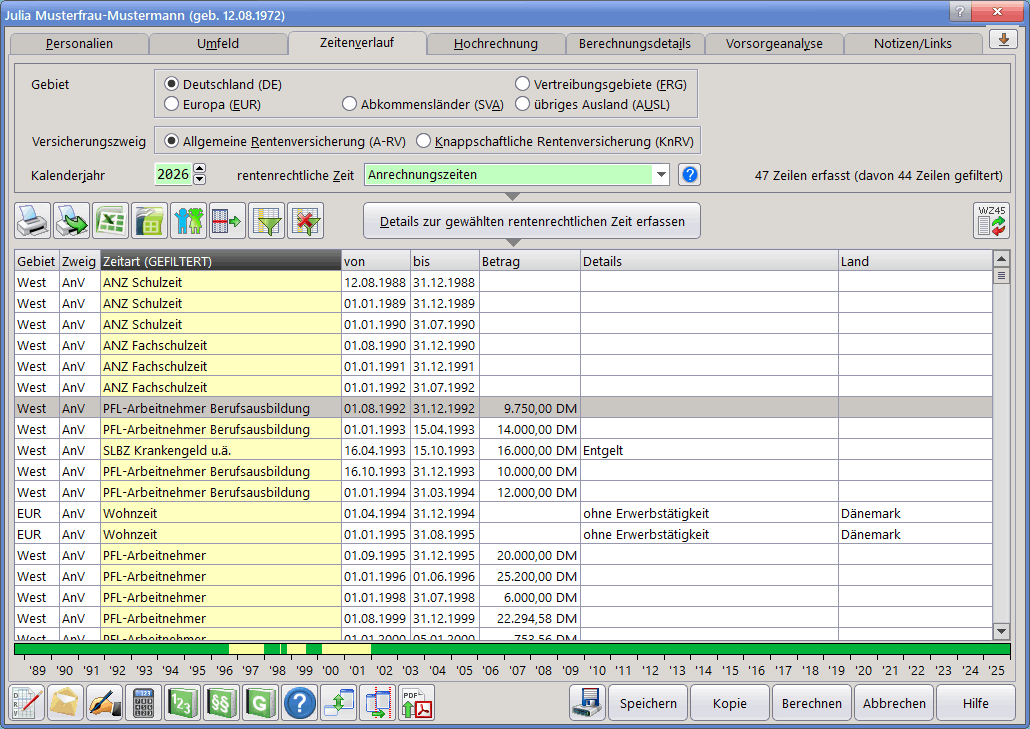Click the remove filter icon with red X

coord(305,221)
